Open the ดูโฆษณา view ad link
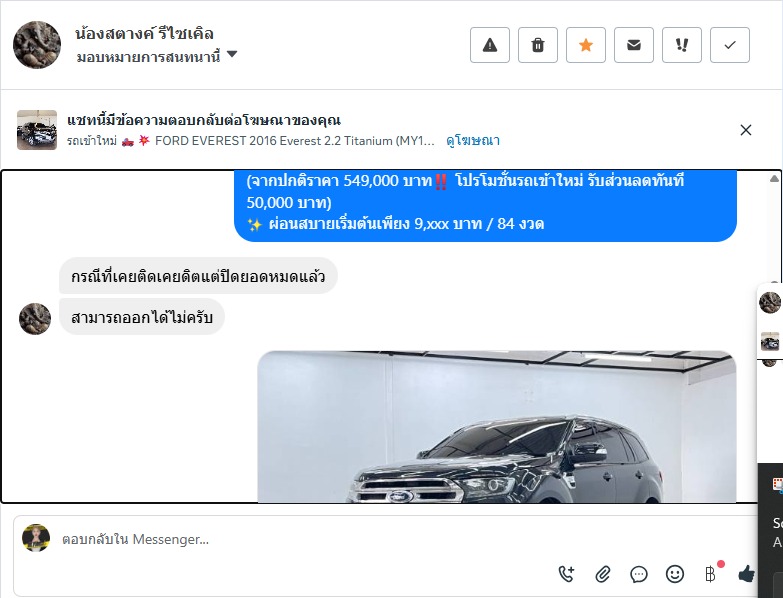 click(472, 141)
